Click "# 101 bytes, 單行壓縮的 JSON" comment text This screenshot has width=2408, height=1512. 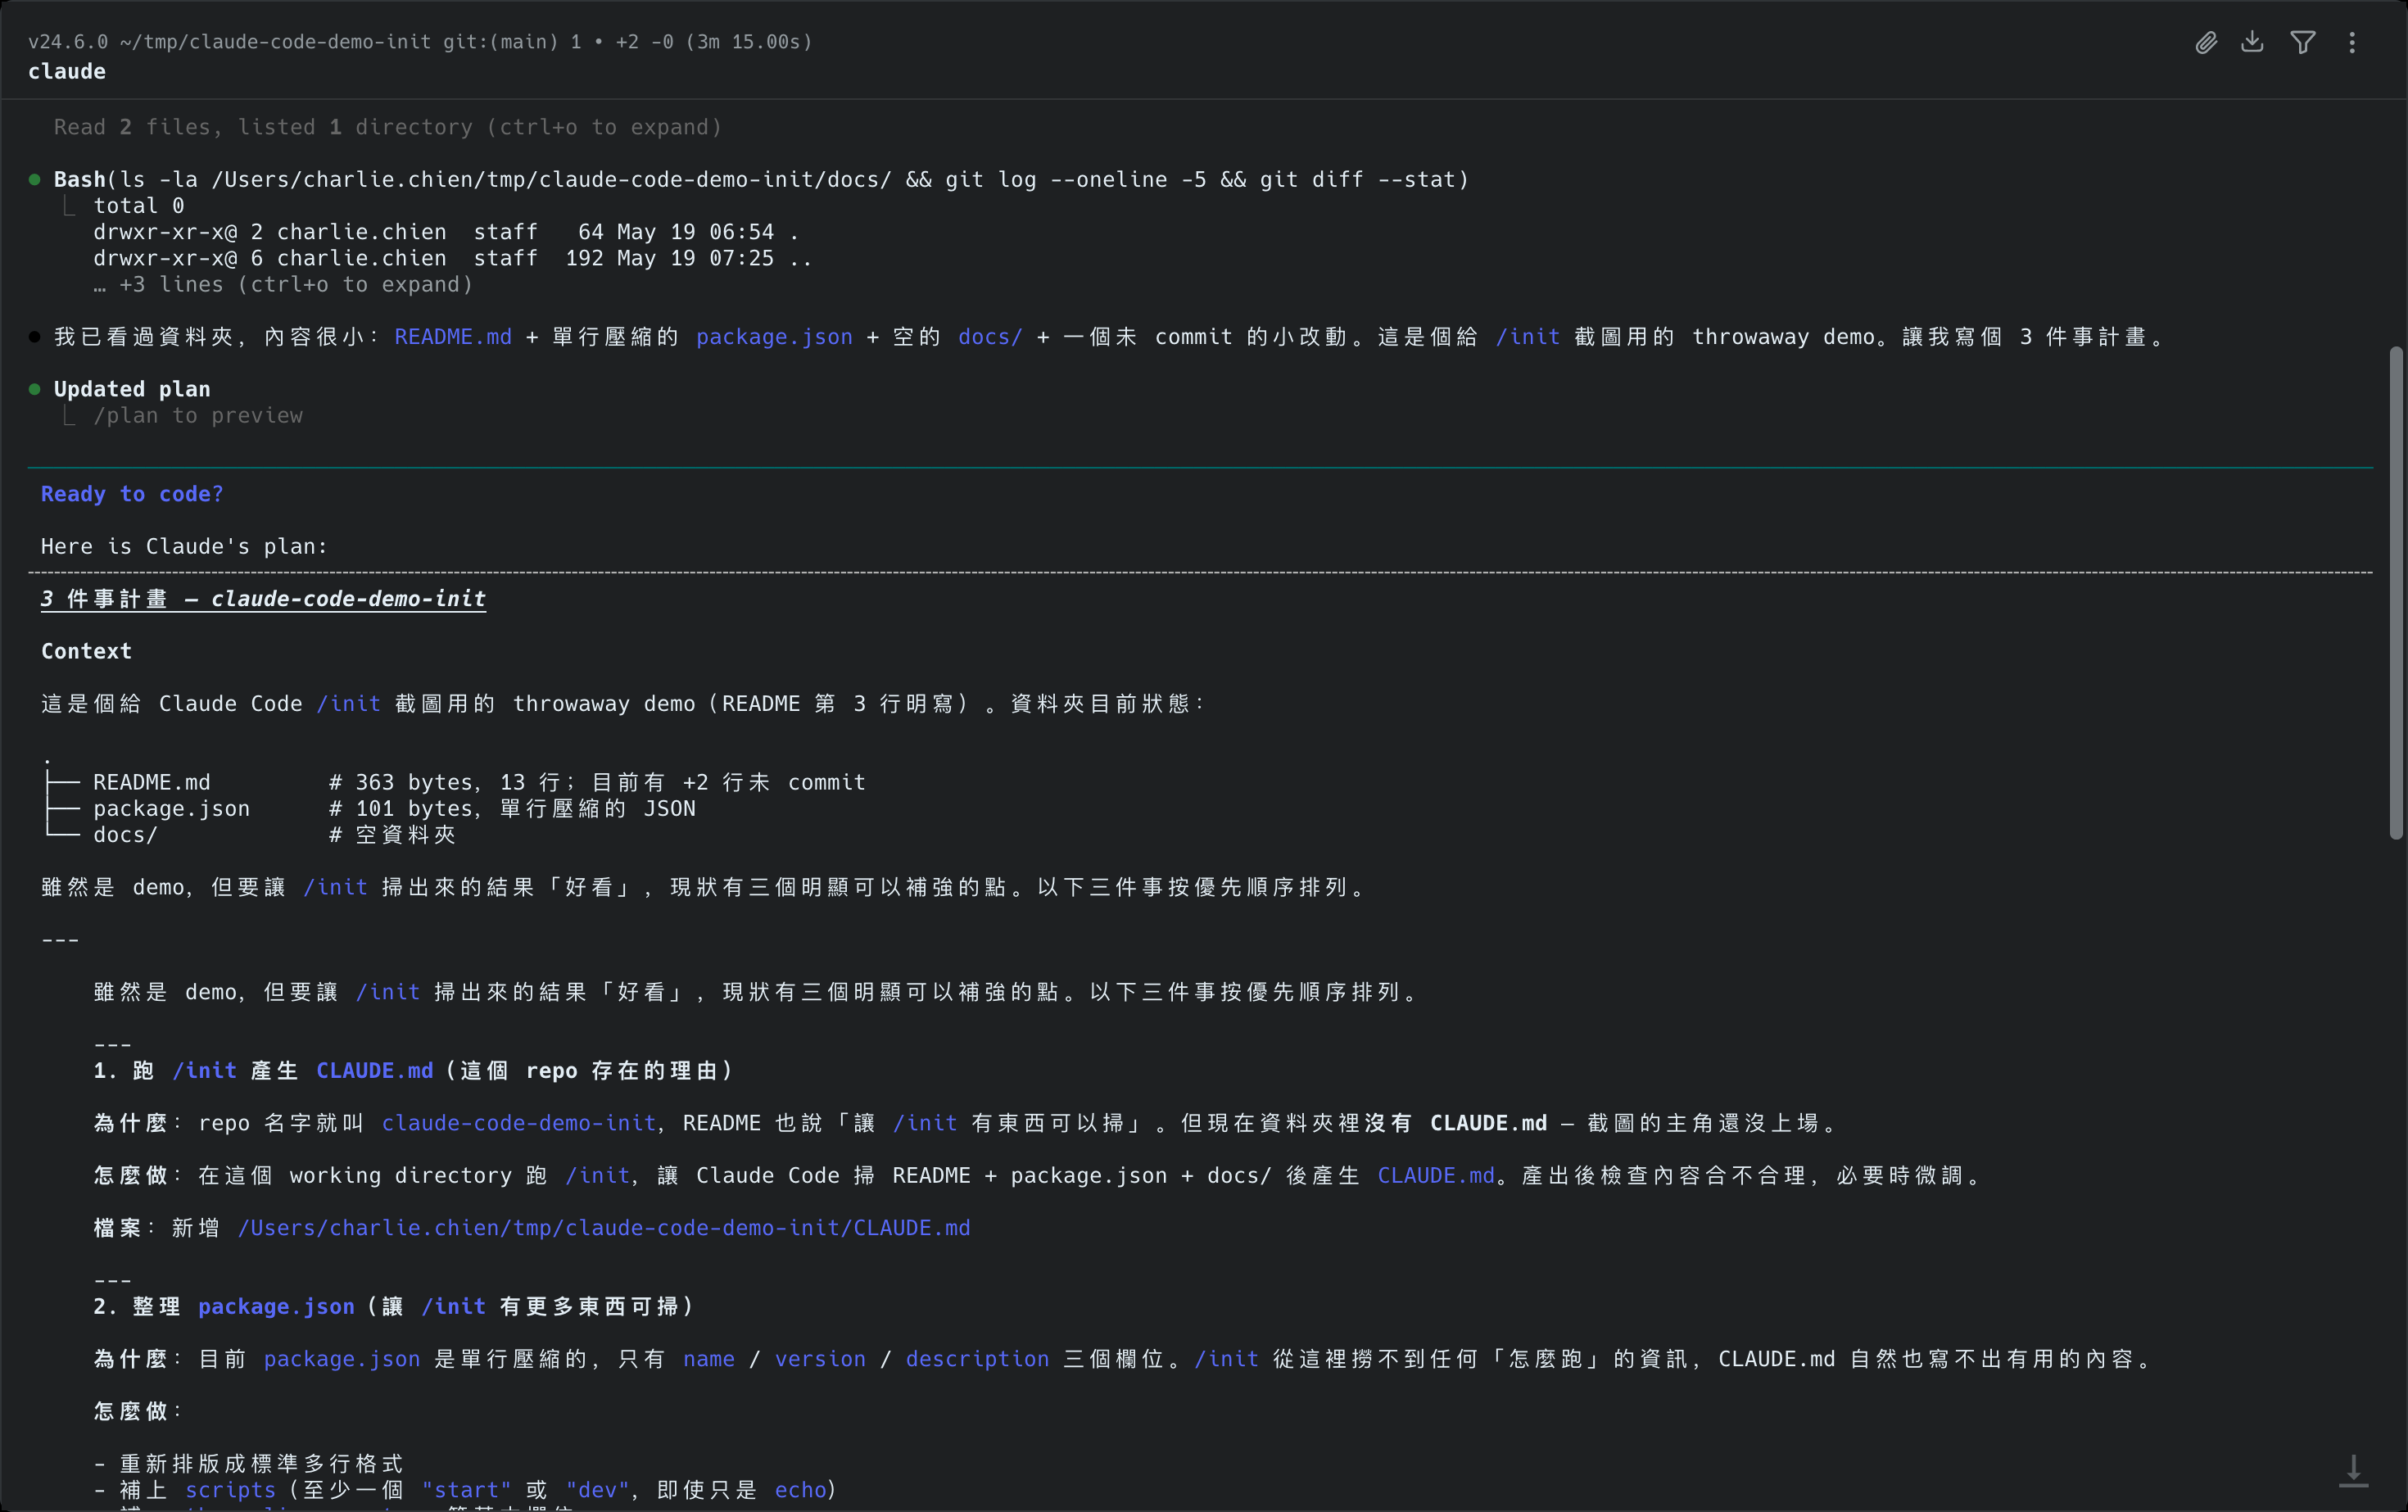tap(512, 809)
